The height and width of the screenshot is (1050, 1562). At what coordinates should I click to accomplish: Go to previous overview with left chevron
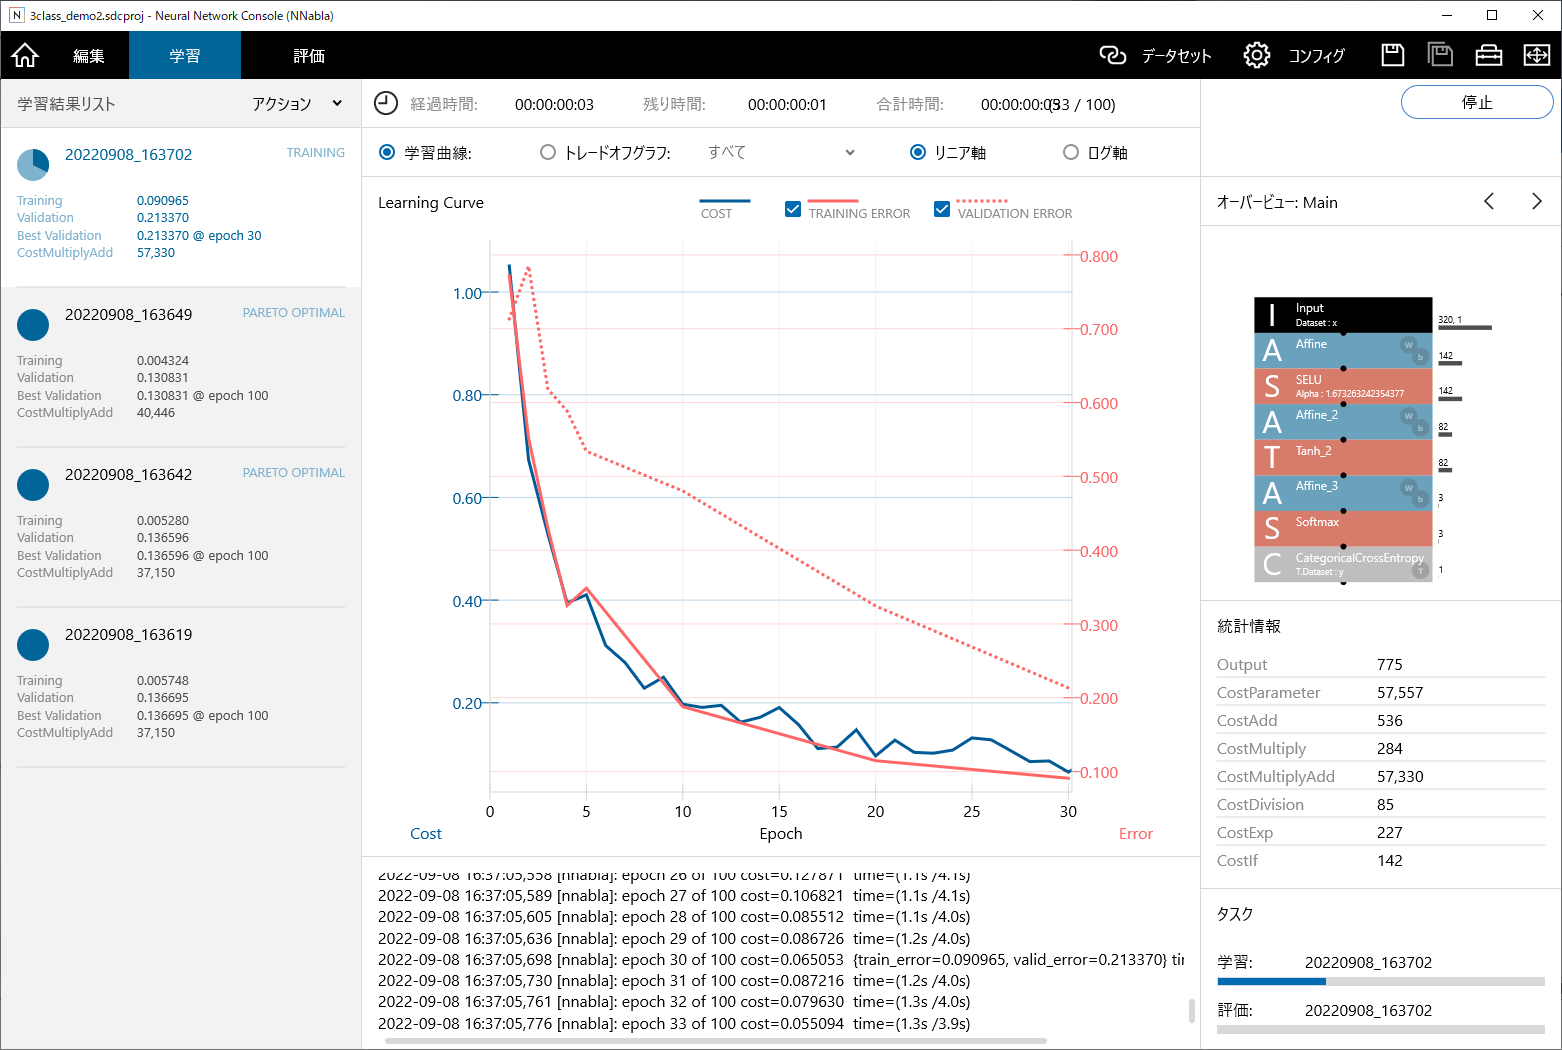(1489, 202)
